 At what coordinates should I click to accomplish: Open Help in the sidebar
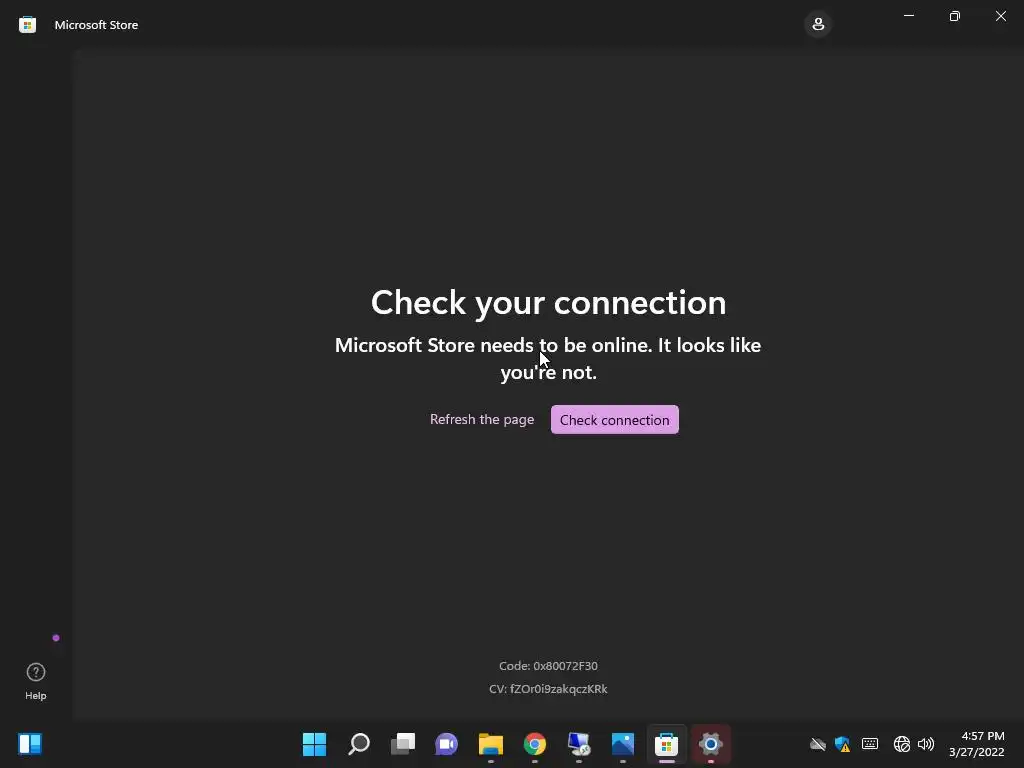tap(36, 681)
